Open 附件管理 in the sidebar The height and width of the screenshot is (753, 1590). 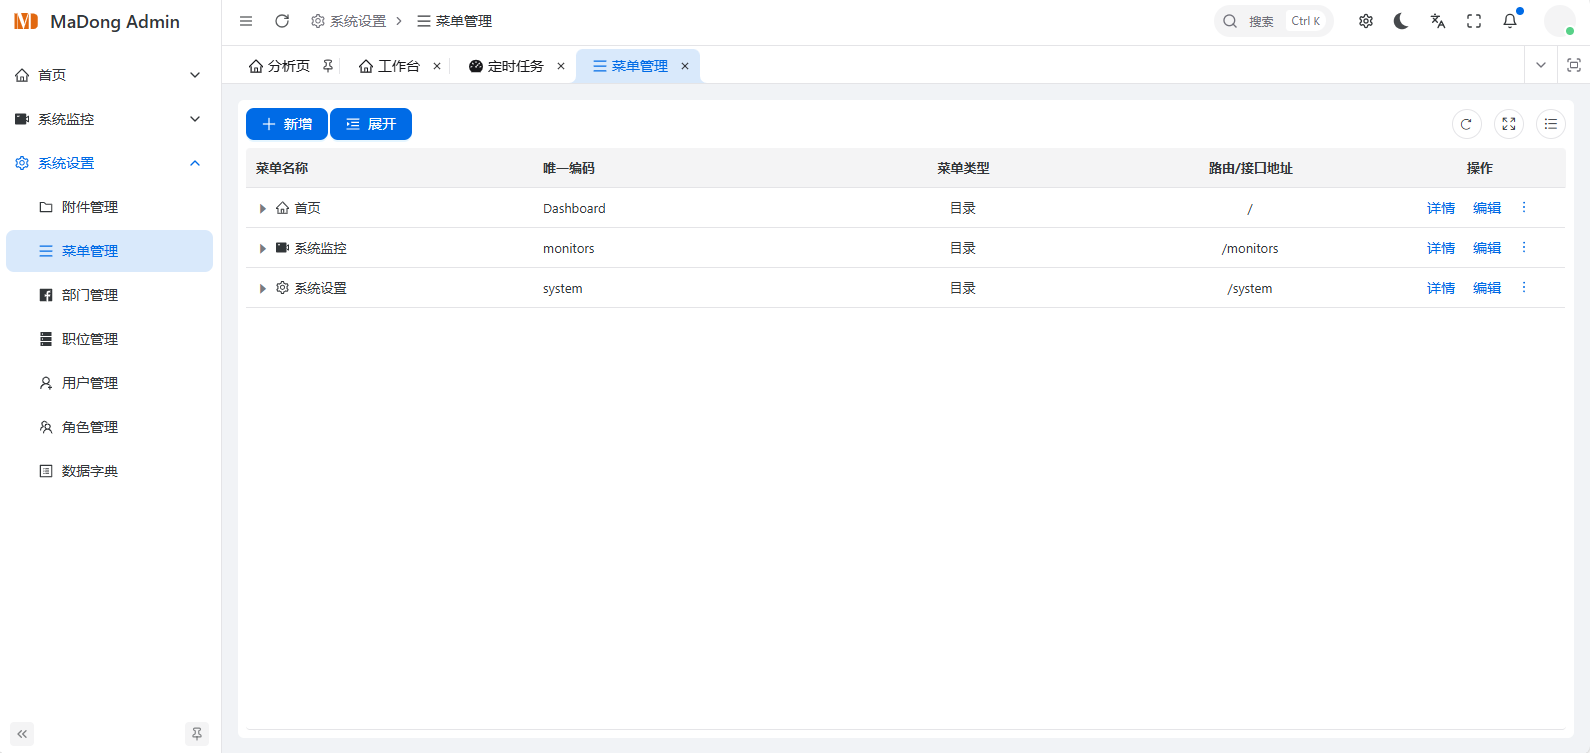110,207
